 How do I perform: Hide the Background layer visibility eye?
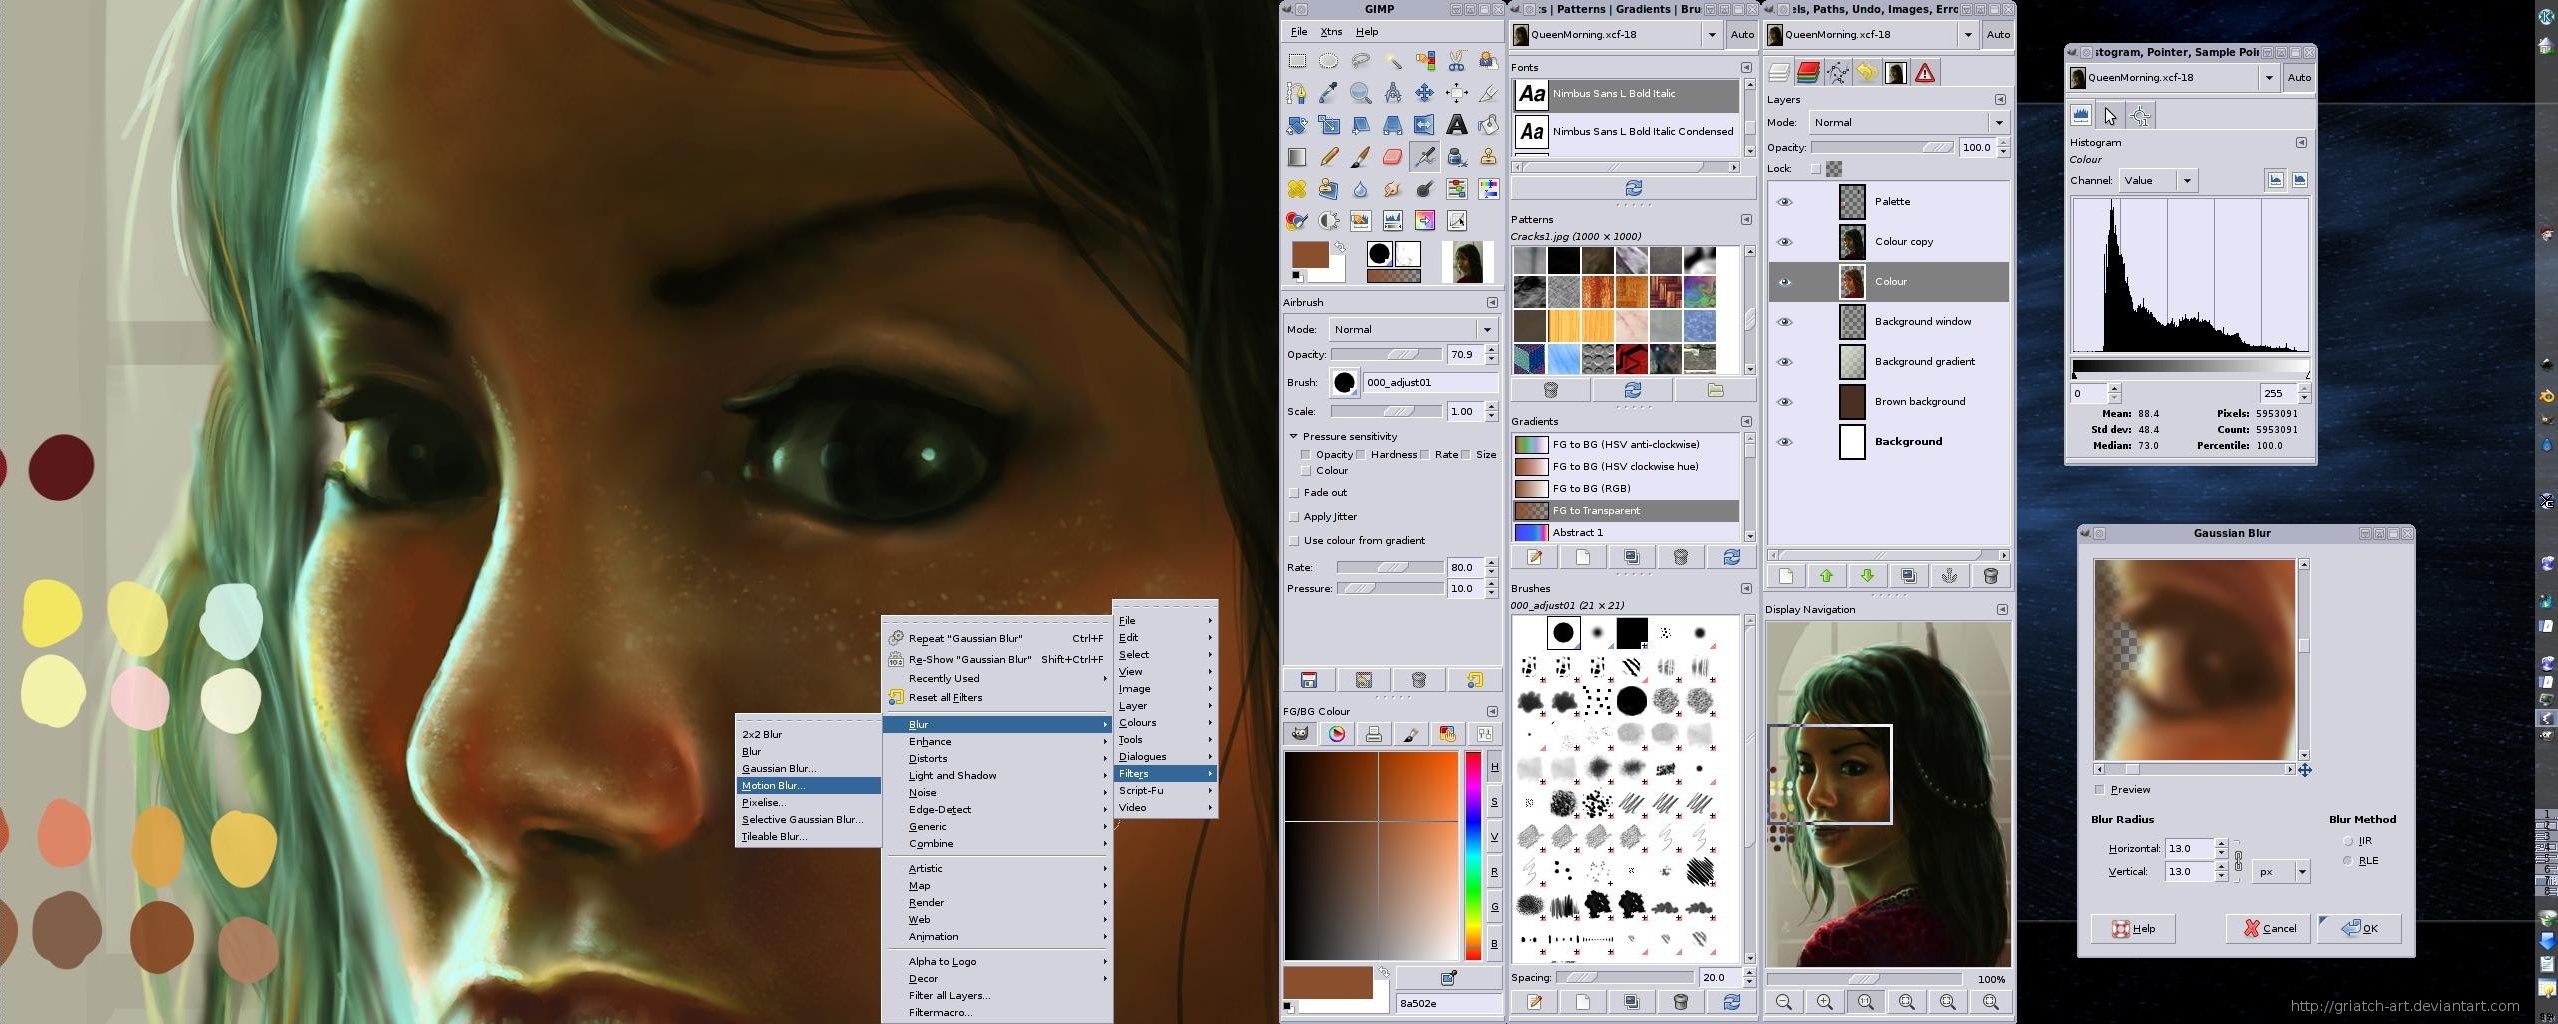pos(1786,442)
